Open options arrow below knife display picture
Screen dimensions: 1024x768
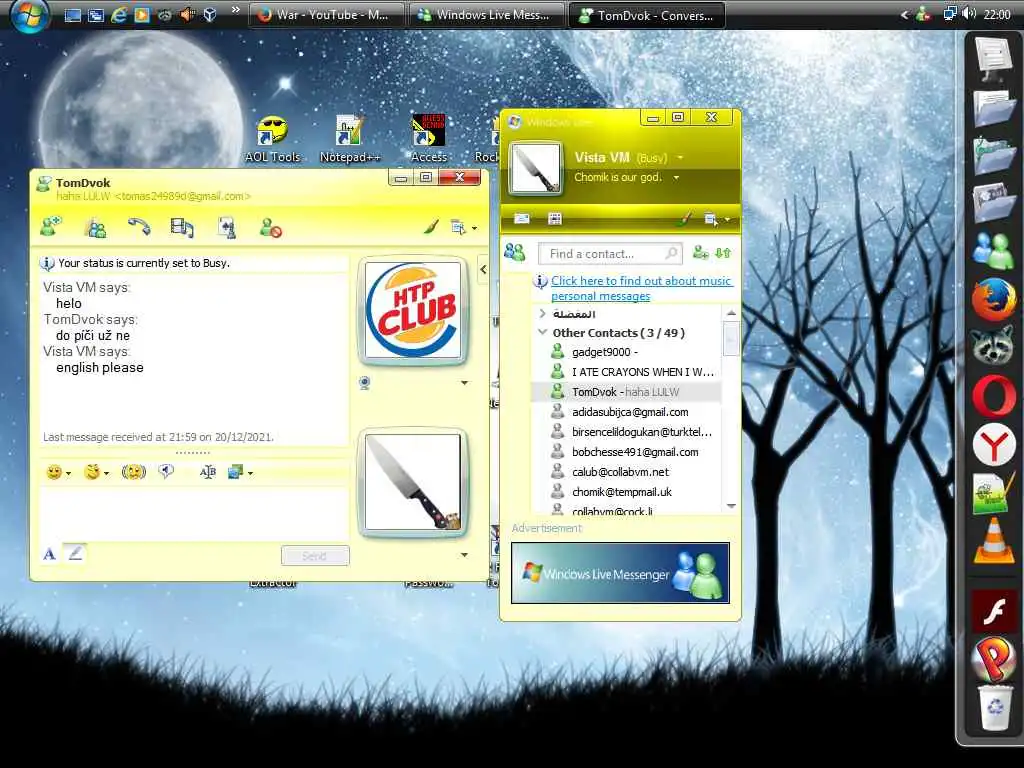(464, 555)
